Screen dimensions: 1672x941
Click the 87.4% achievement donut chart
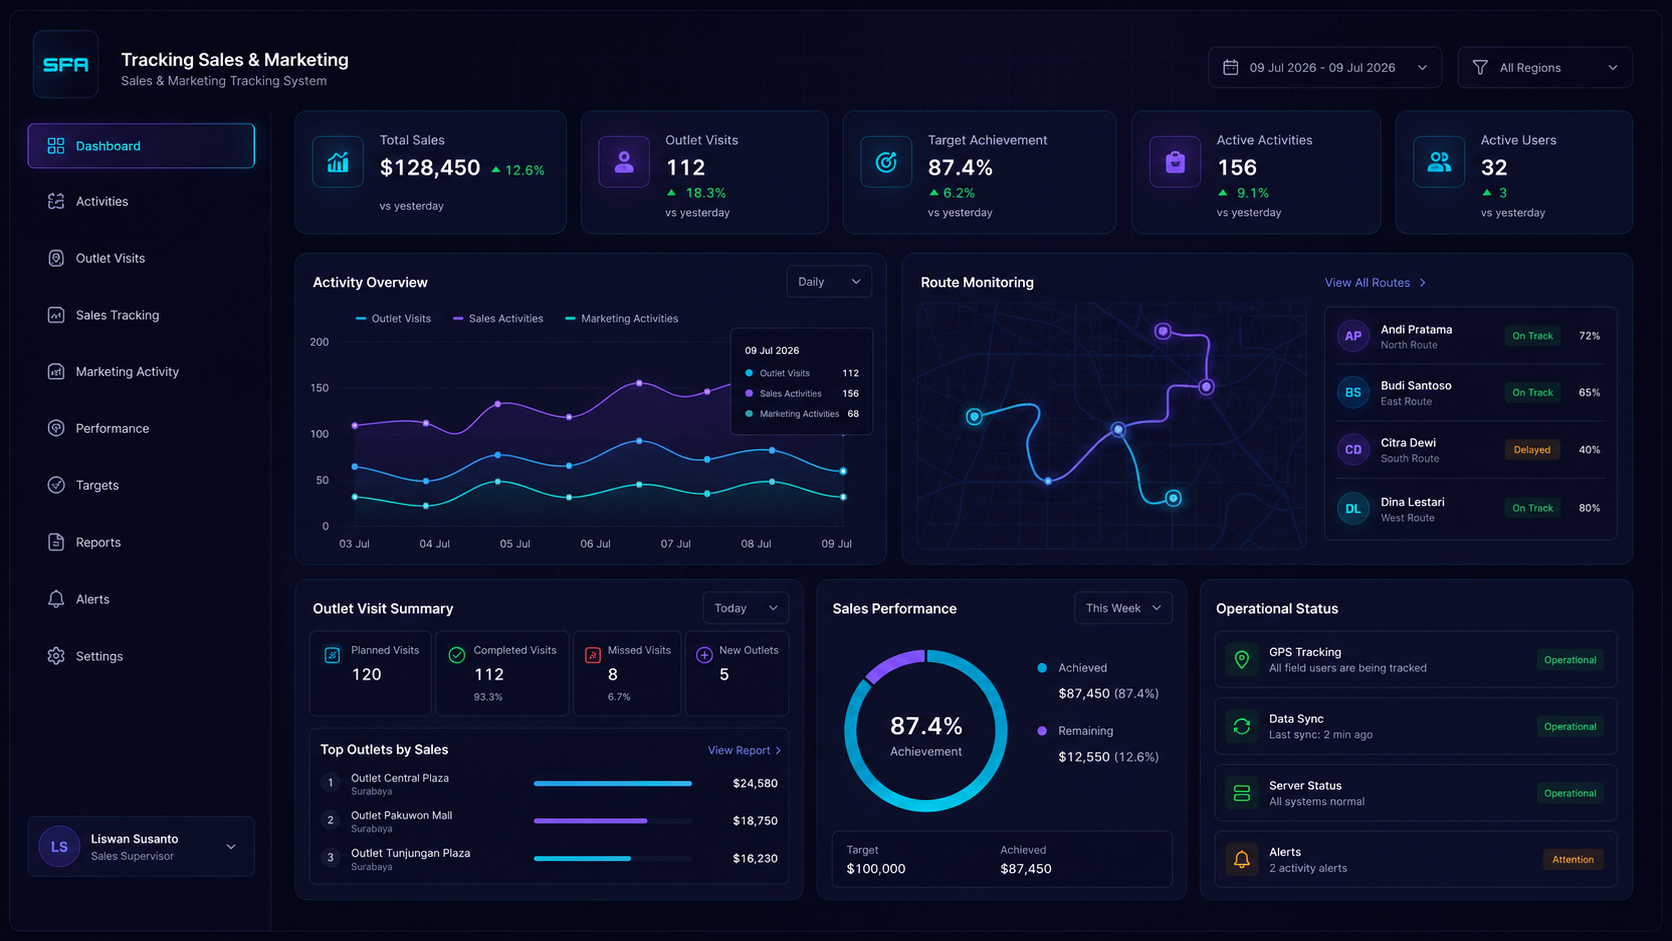926,731
